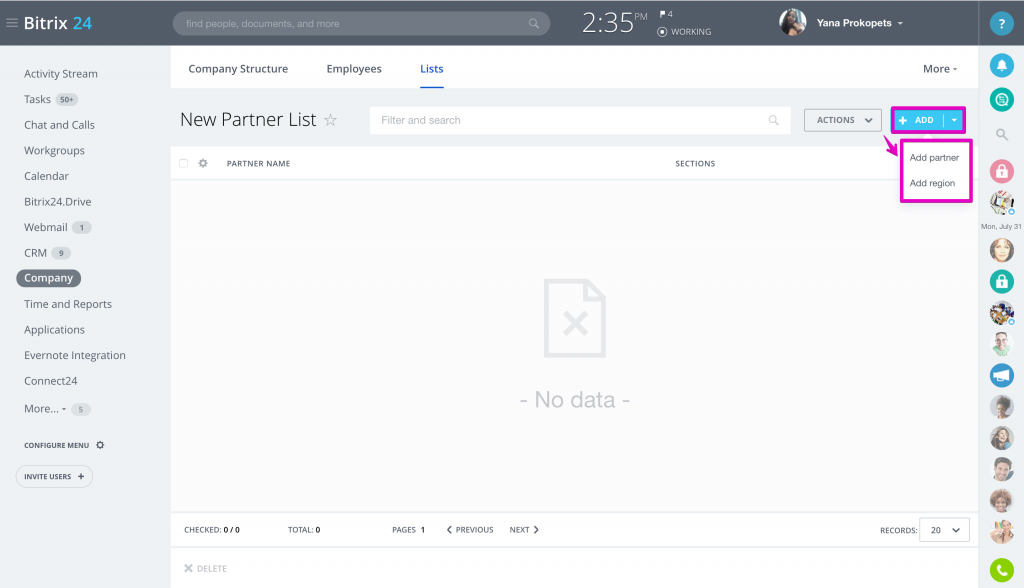
Task: Open Connect24 in left menu
Action: (x=50, y=380)
